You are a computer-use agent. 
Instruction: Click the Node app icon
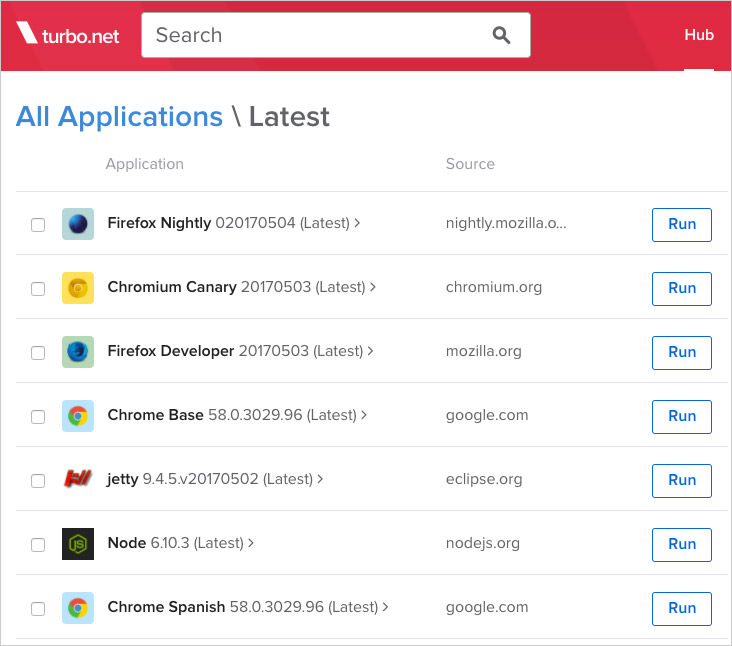(78, 543)
